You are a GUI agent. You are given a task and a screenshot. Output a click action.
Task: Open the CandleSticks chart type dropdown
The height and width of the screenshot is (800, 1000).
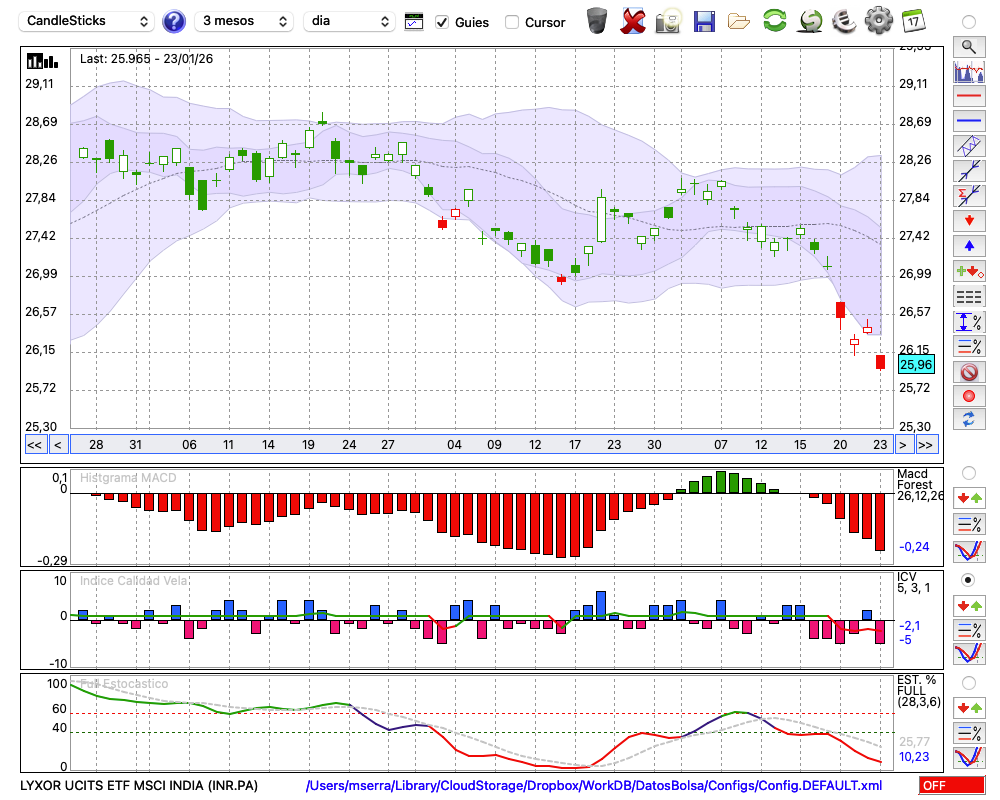click(88, 21)
